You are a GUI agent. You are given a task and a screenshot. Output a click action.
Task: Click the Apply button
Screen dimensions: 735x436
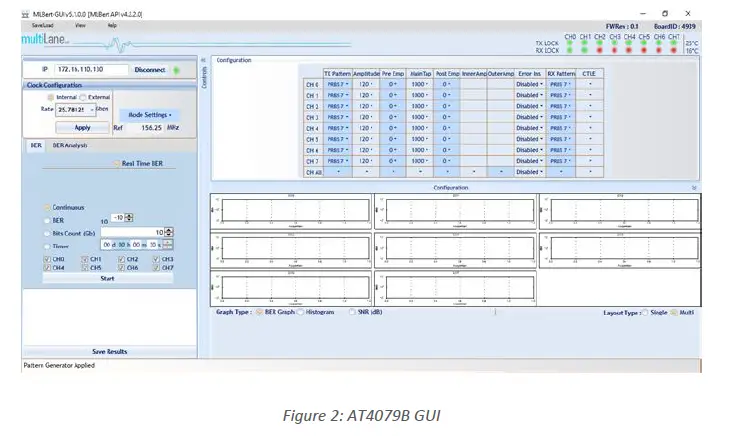coord(82,127)
